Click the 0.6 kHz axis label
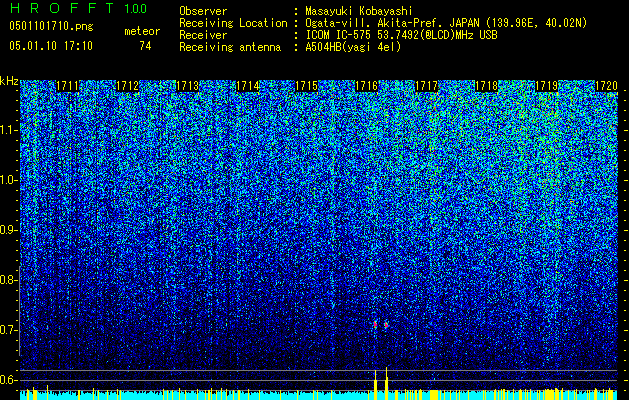Image resolution: width=629 pixels, height=400 pixels. [x=8, y=380]
